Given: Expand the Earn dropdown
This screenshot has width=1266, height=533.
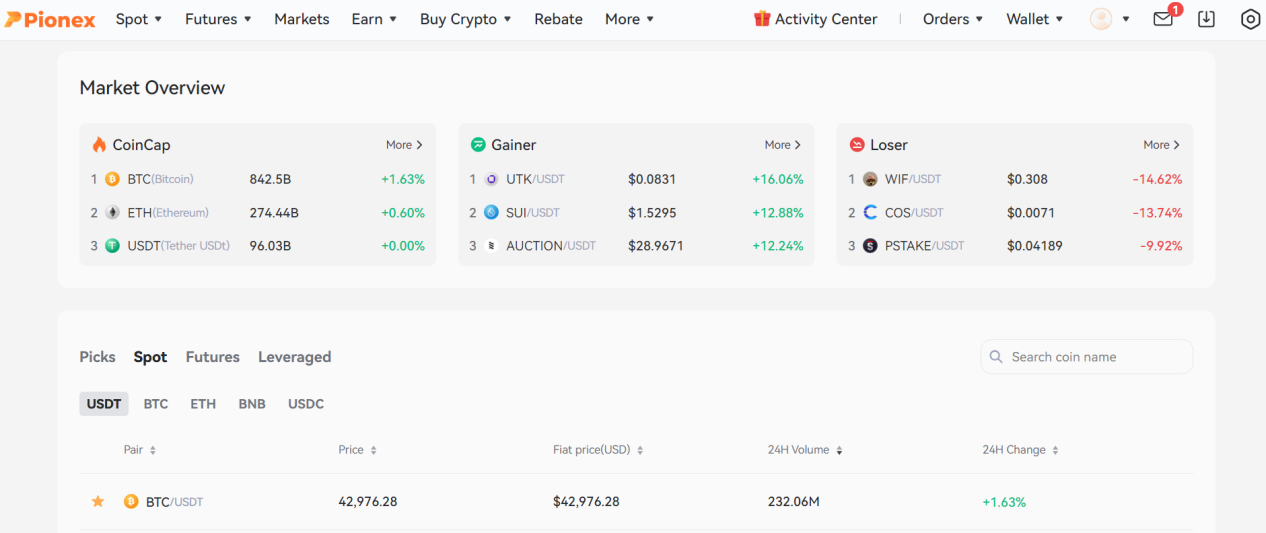Looking at the screenshot, I should click(x=374, y=19).
